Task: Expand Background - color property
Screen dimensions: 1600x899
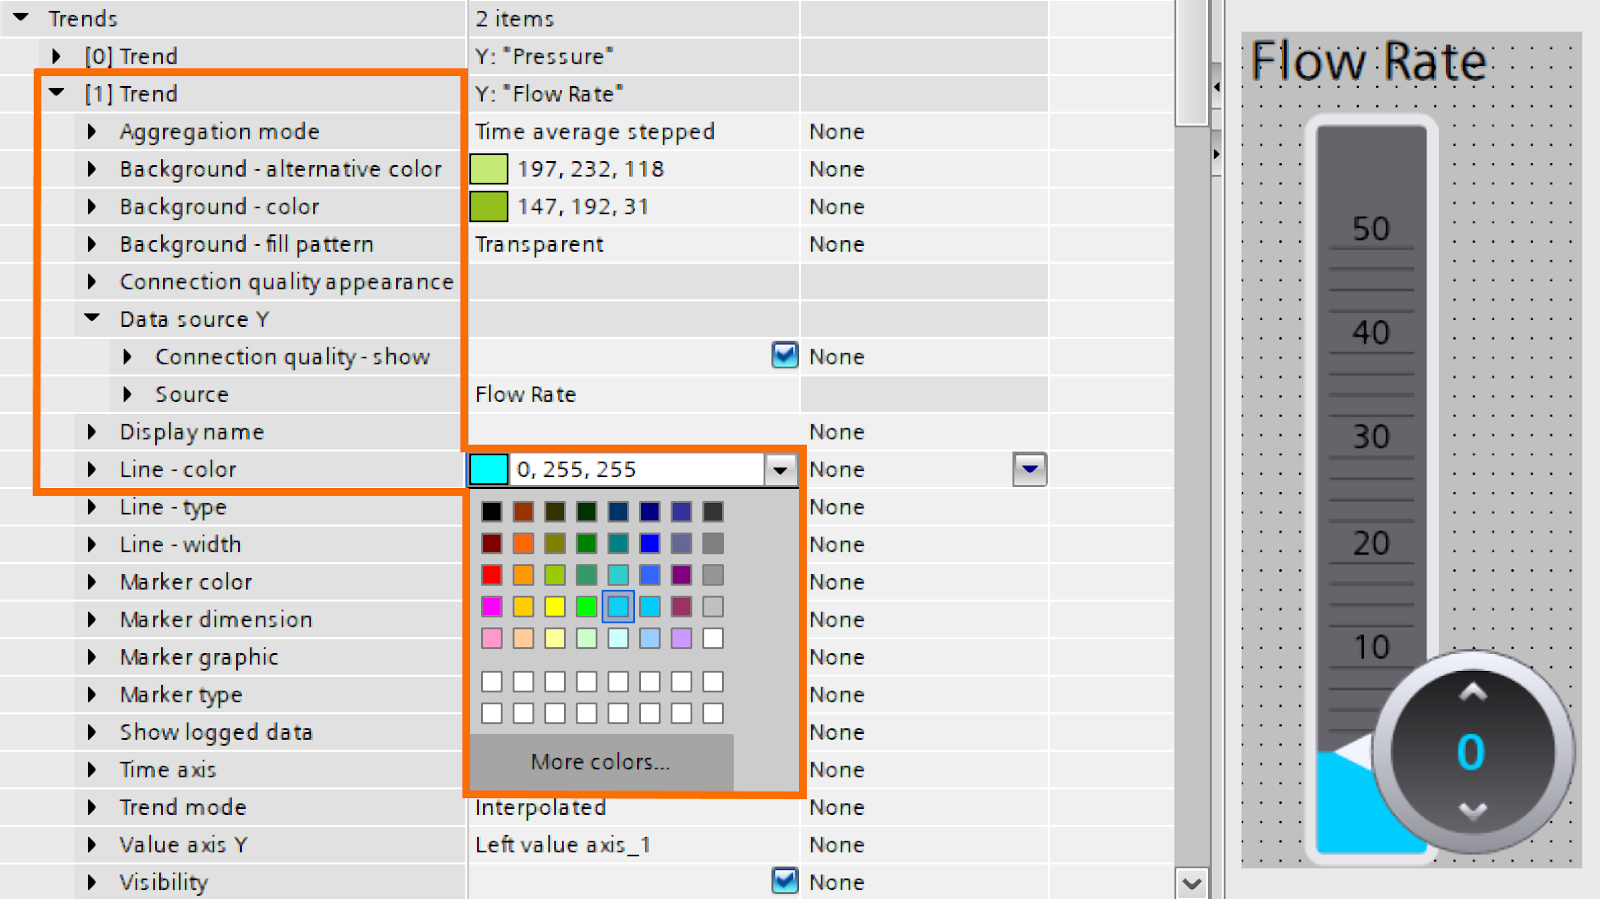Action: [92, 206]
